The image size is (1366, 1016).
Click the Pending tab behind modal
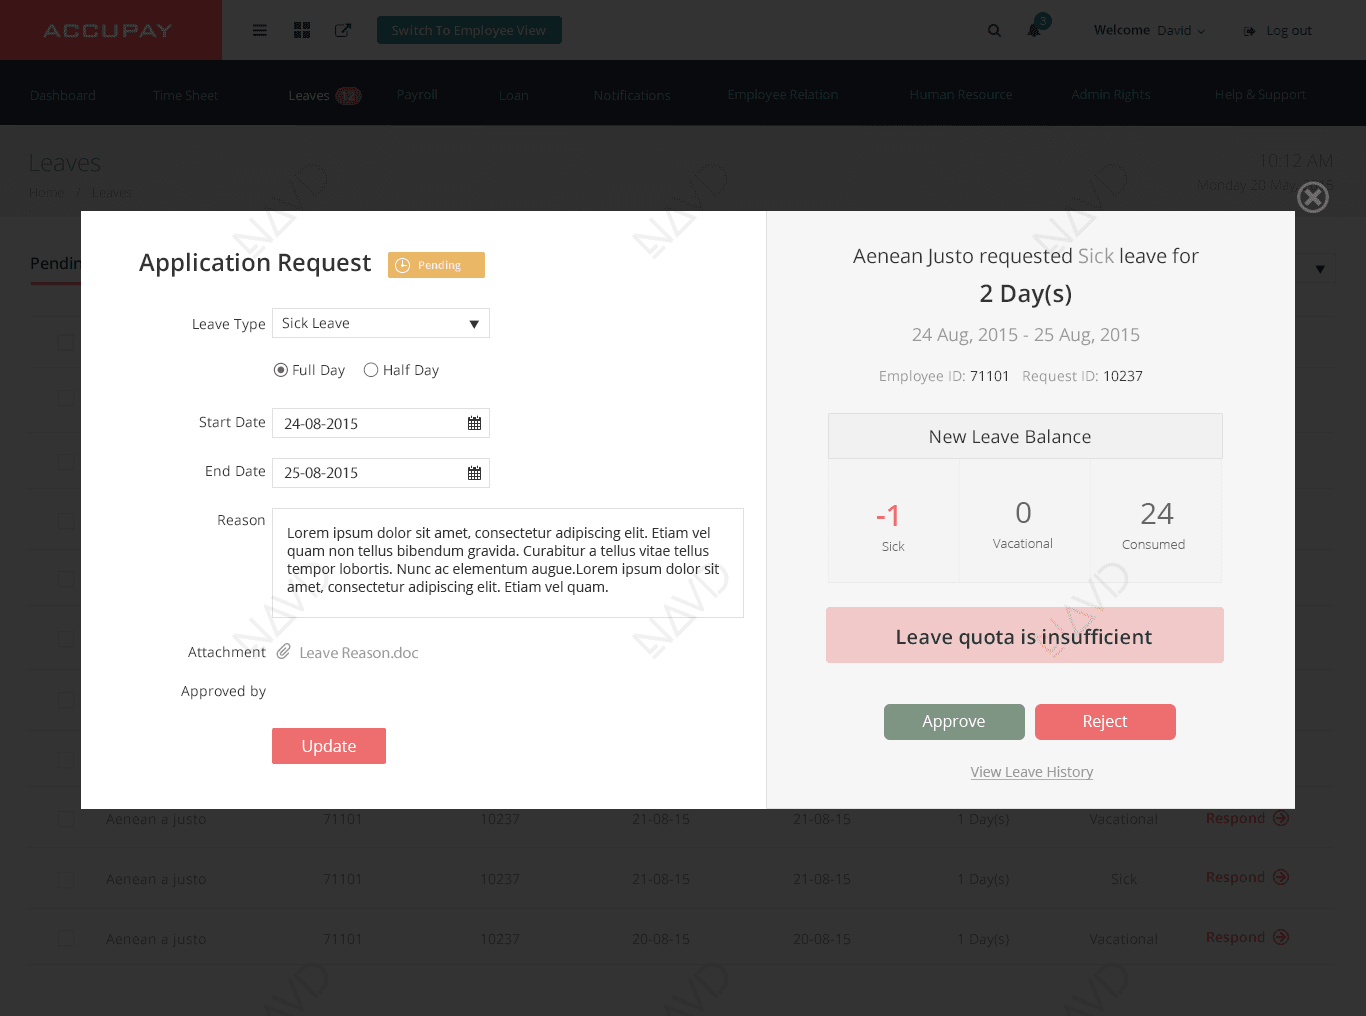tap(56, 263)
